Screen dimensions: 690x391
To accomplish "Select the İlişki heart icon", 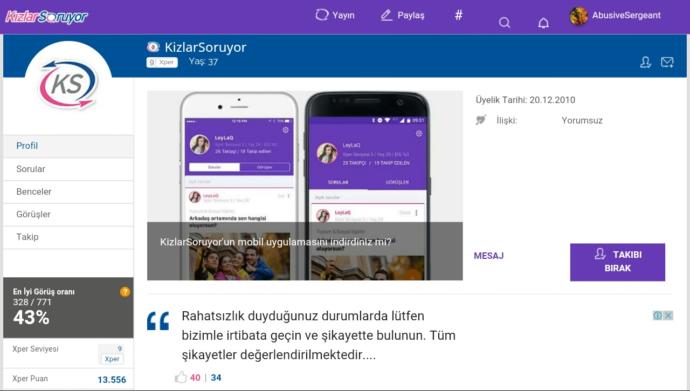I will (x=481, y=120).
